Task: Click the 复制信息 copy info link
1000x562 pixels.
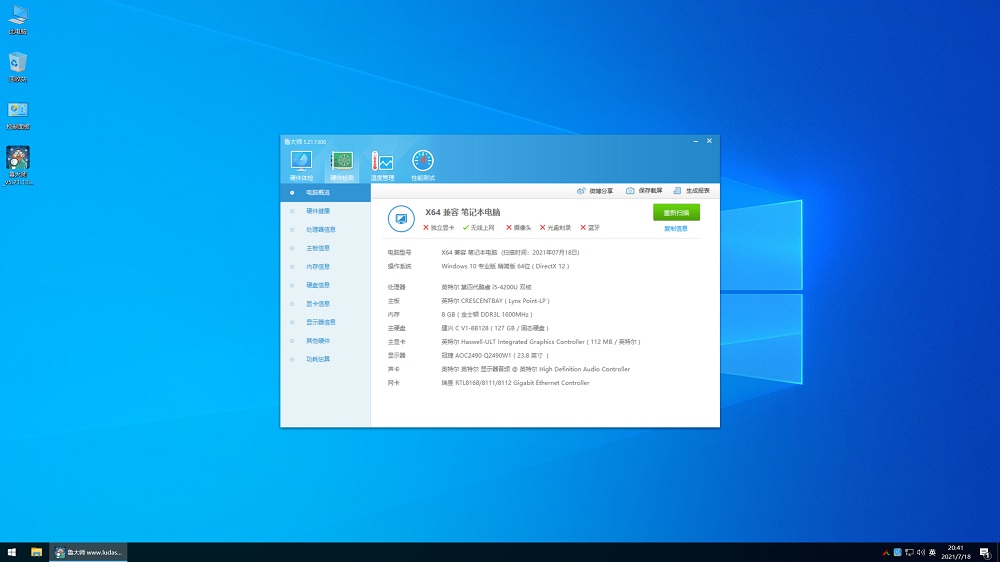Action: pyautogui.click(x=676, y=229)
